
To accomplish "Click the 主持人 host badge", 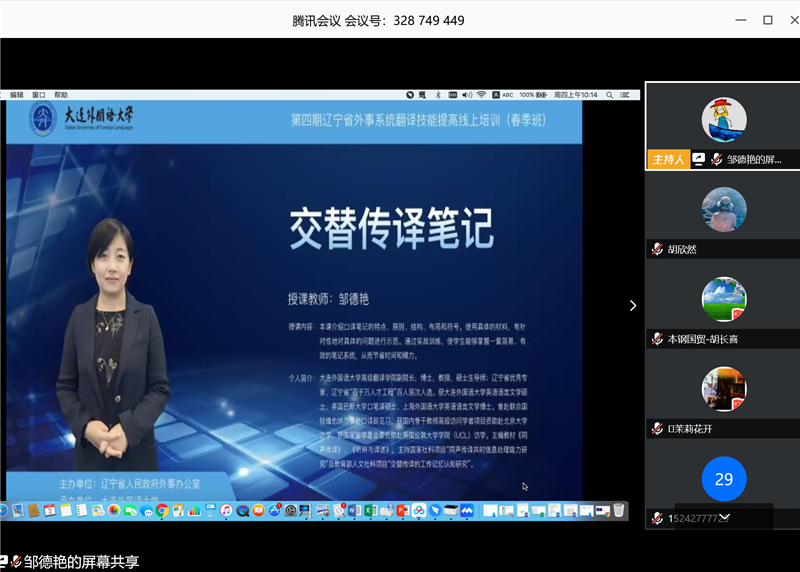I will [x=667, y=159].
